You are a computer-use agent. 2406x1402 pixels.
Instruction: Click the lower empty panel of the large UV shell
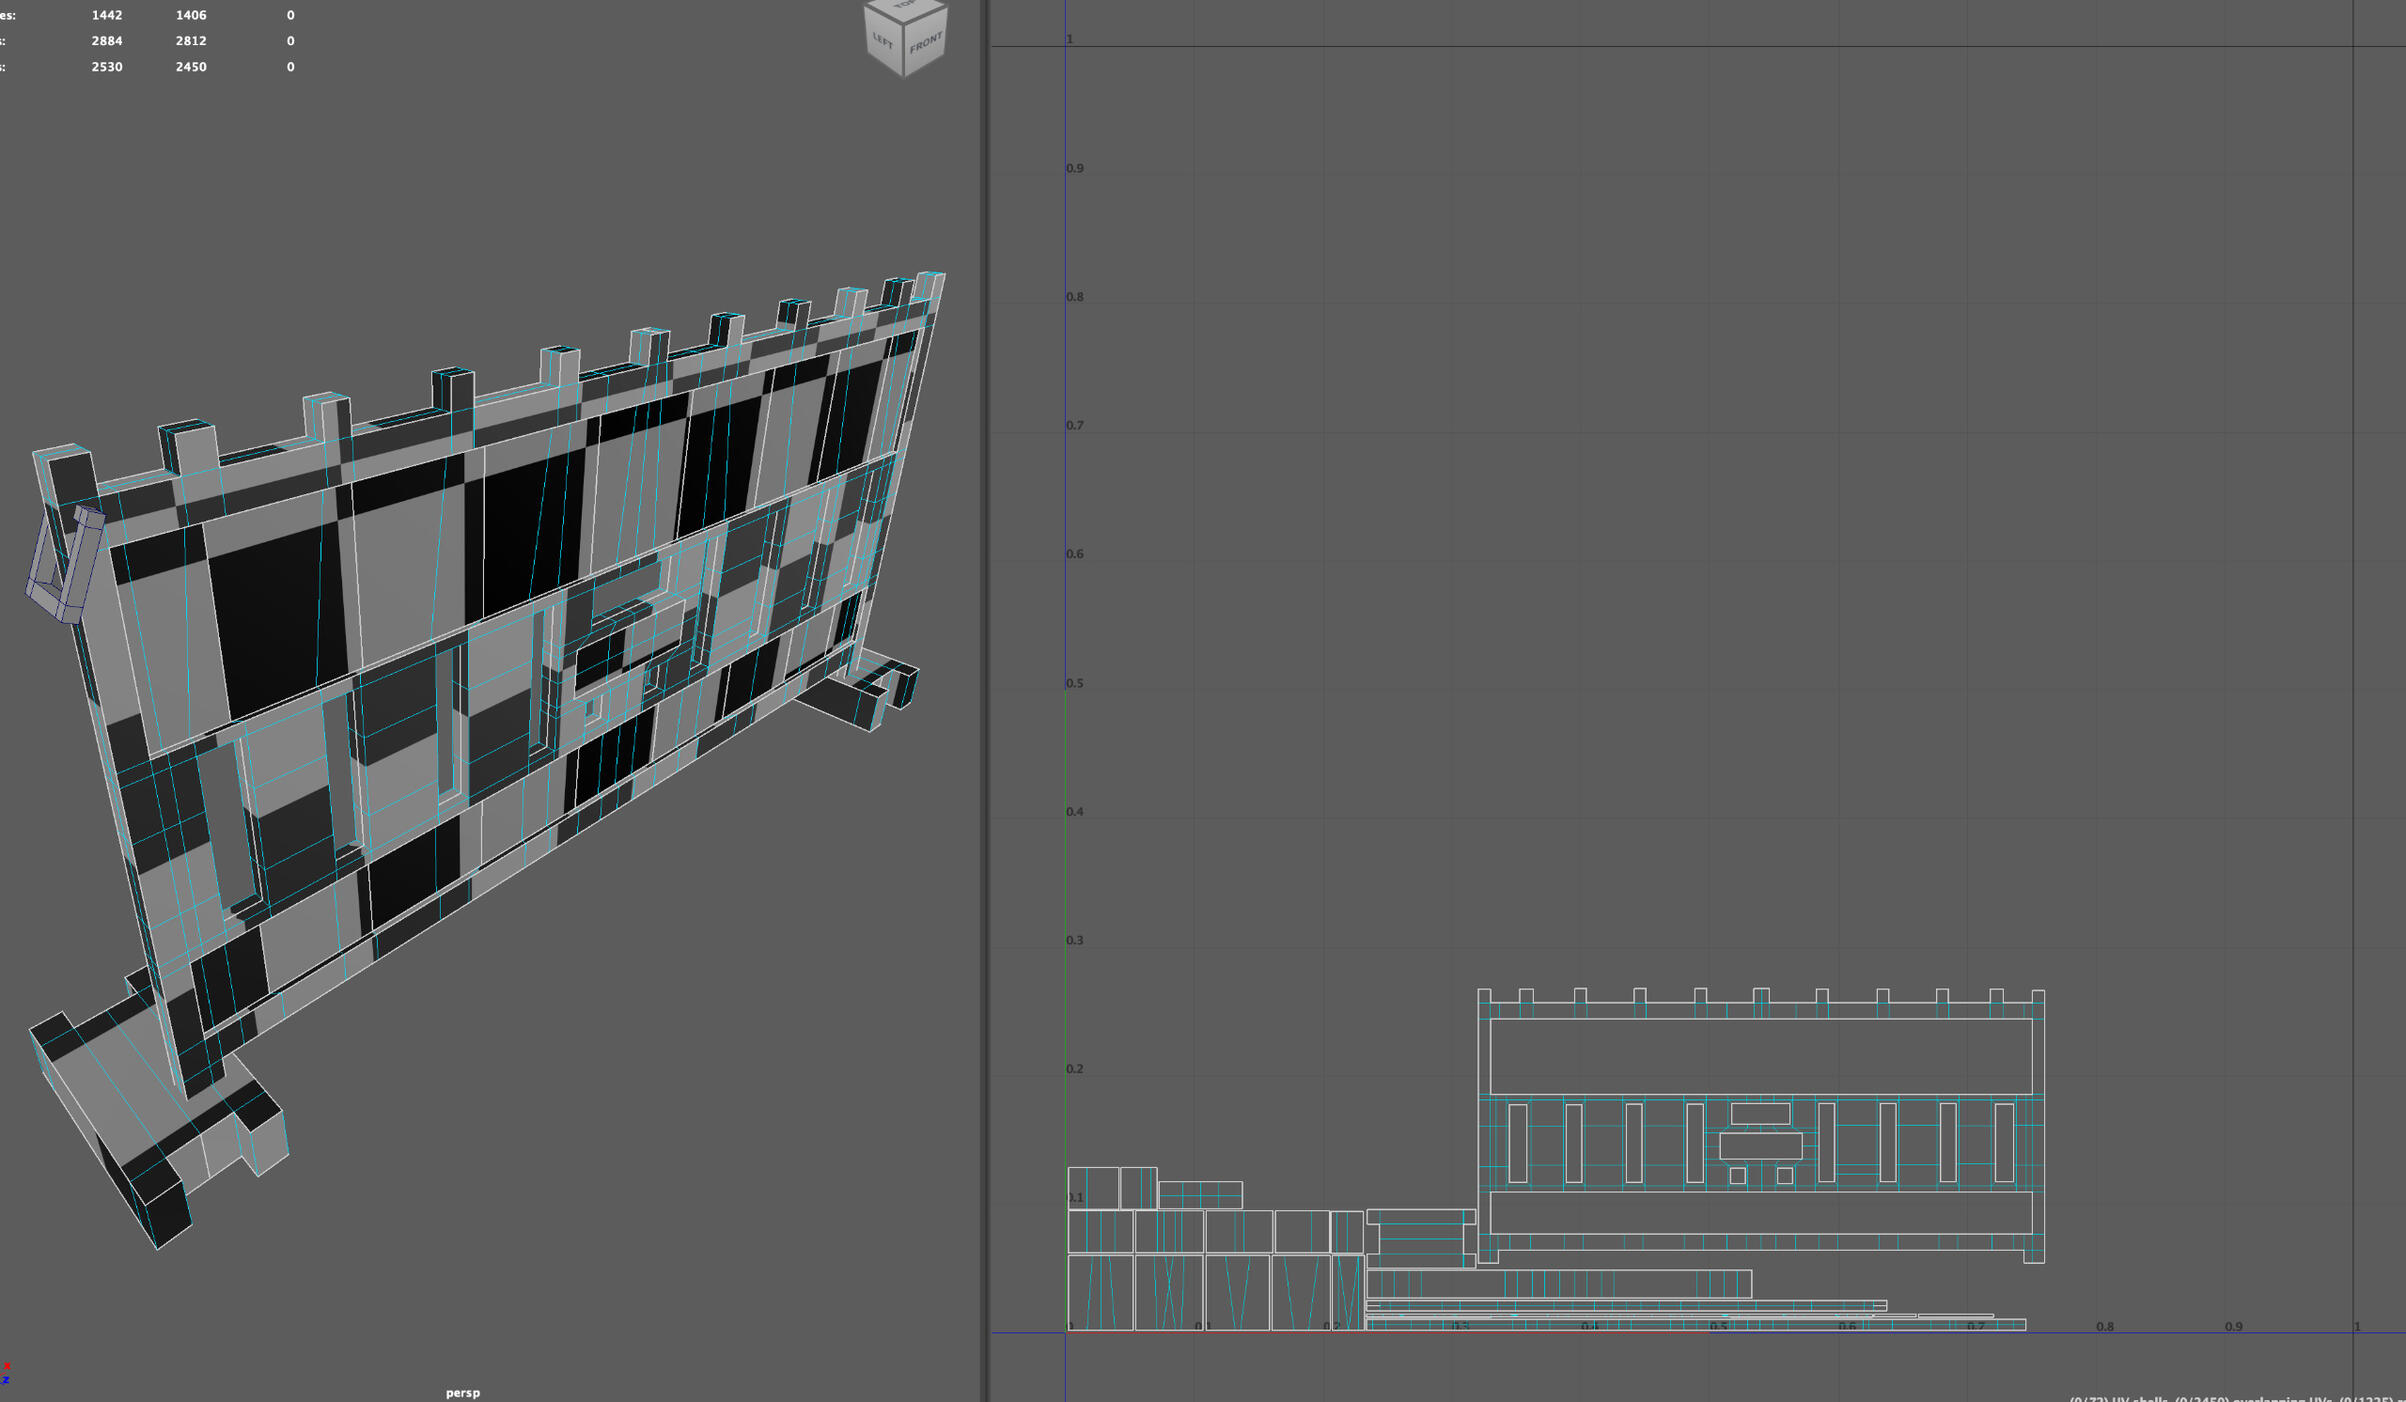point(1760,1212)
